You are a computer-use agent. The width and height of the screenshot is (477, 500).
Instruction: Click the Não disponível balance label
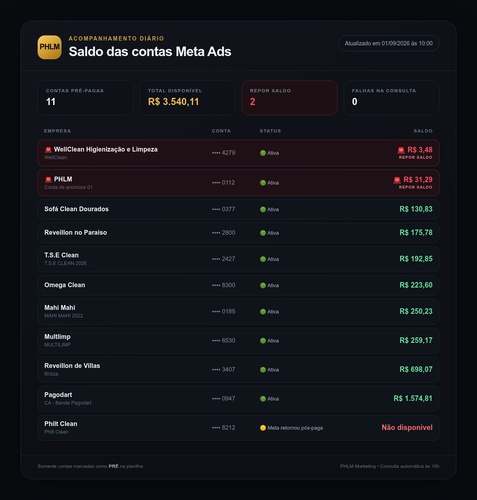[407, 428]
